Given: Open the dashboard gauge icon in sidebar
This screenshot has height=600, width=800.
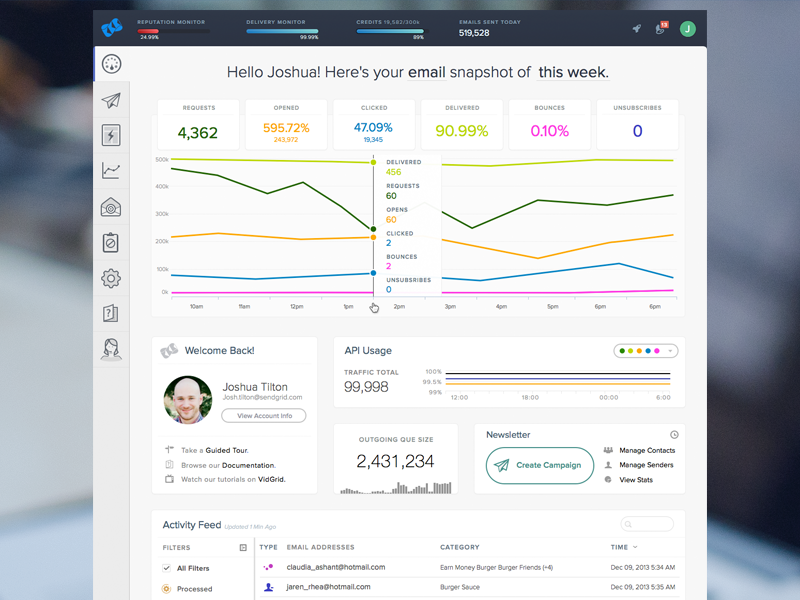Looking at the screenshot, I should (111, 64).
